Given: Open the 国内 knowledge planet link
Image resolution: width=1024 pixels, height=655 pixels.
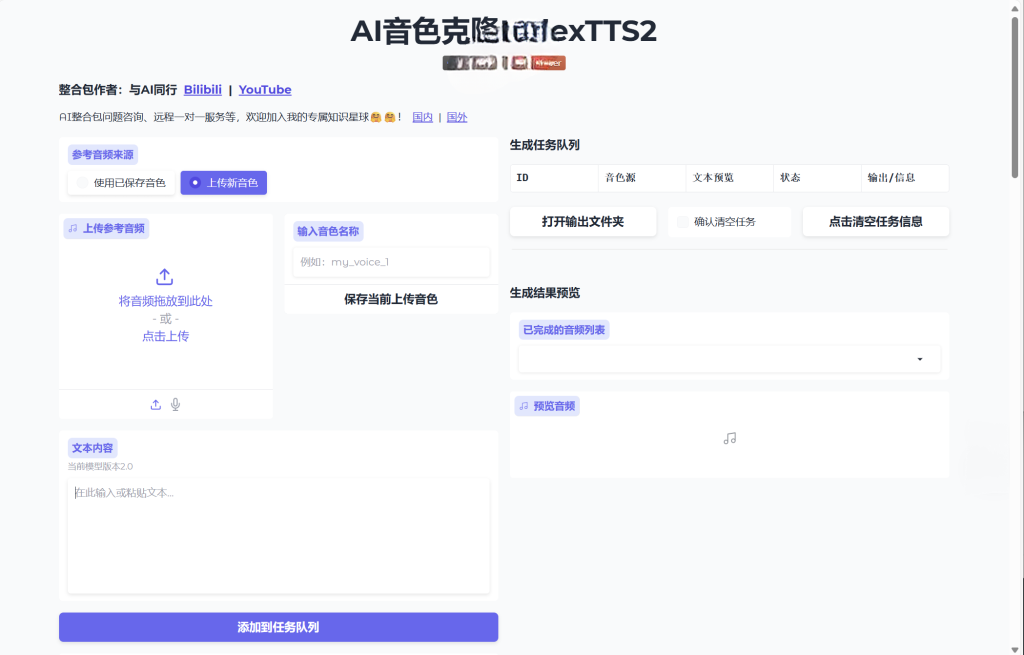Looking at the screenshot, I should [x=422, y=117].
